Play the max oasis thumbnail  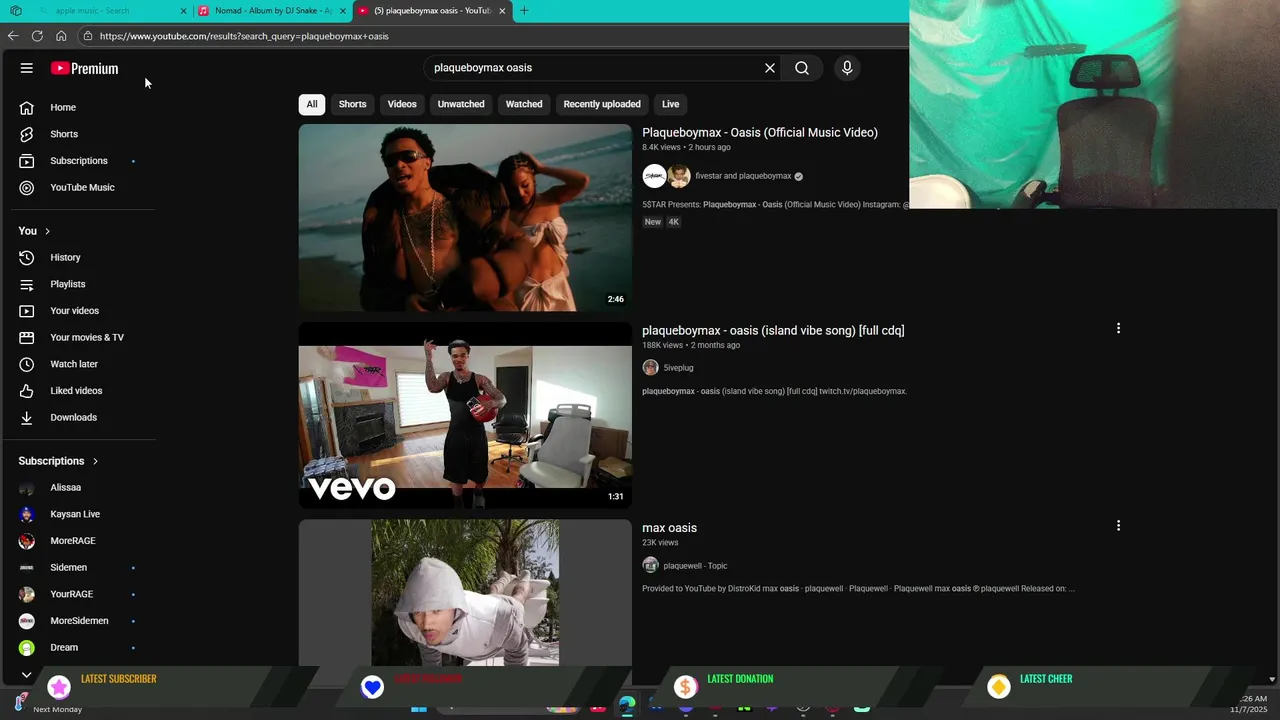465,592
